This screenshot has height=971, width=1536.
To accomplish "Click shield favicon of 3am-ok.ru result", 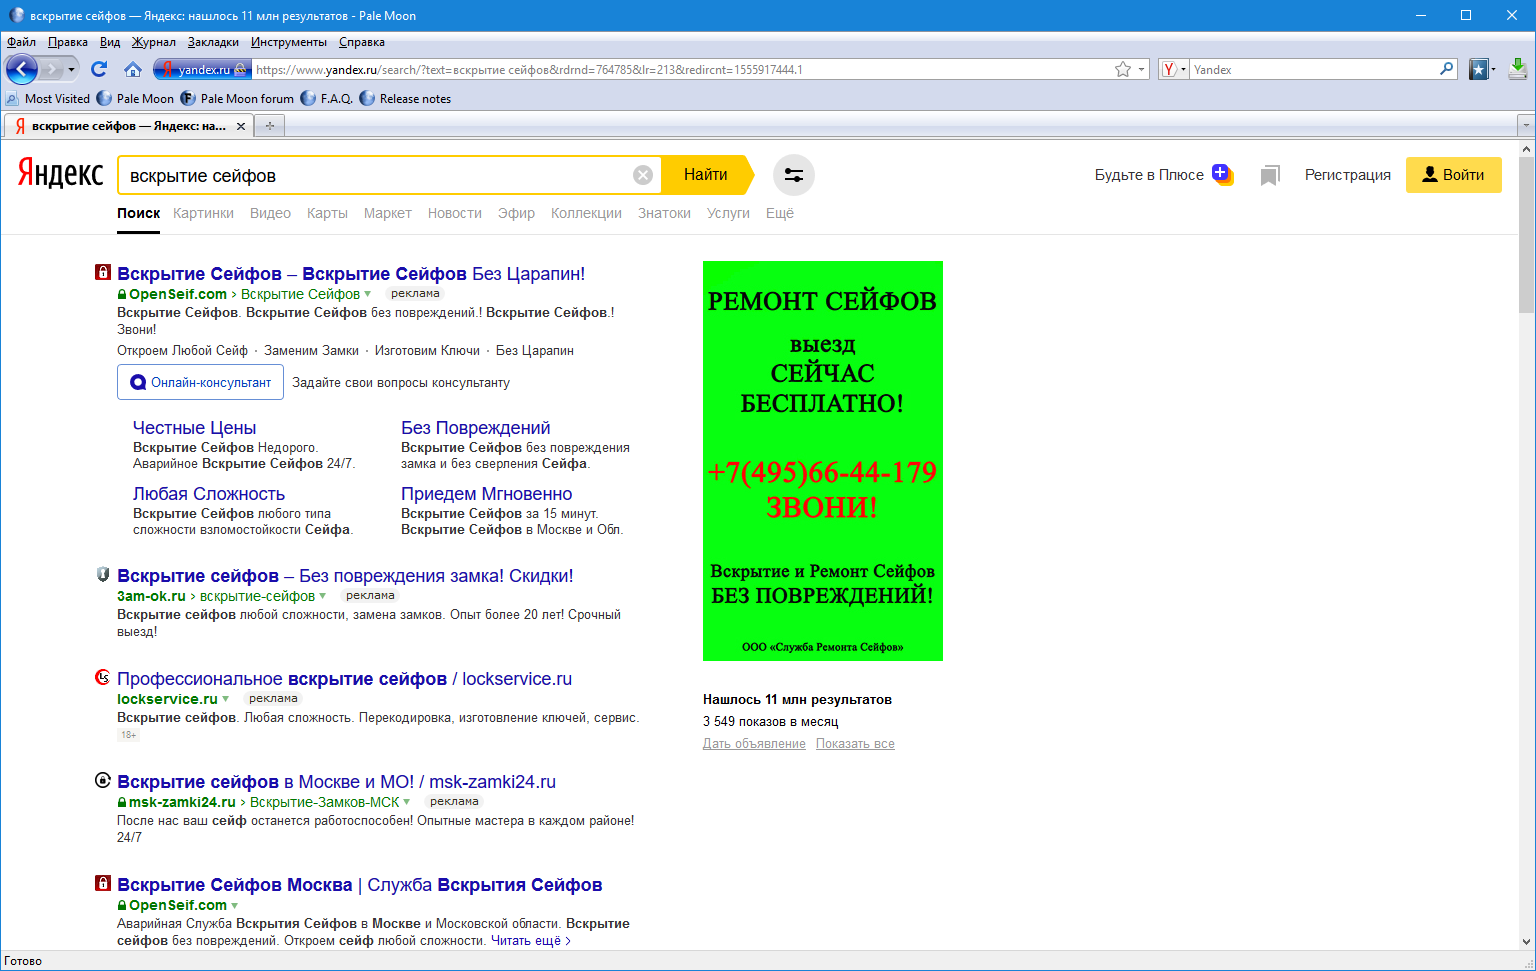I will (102, 574).
